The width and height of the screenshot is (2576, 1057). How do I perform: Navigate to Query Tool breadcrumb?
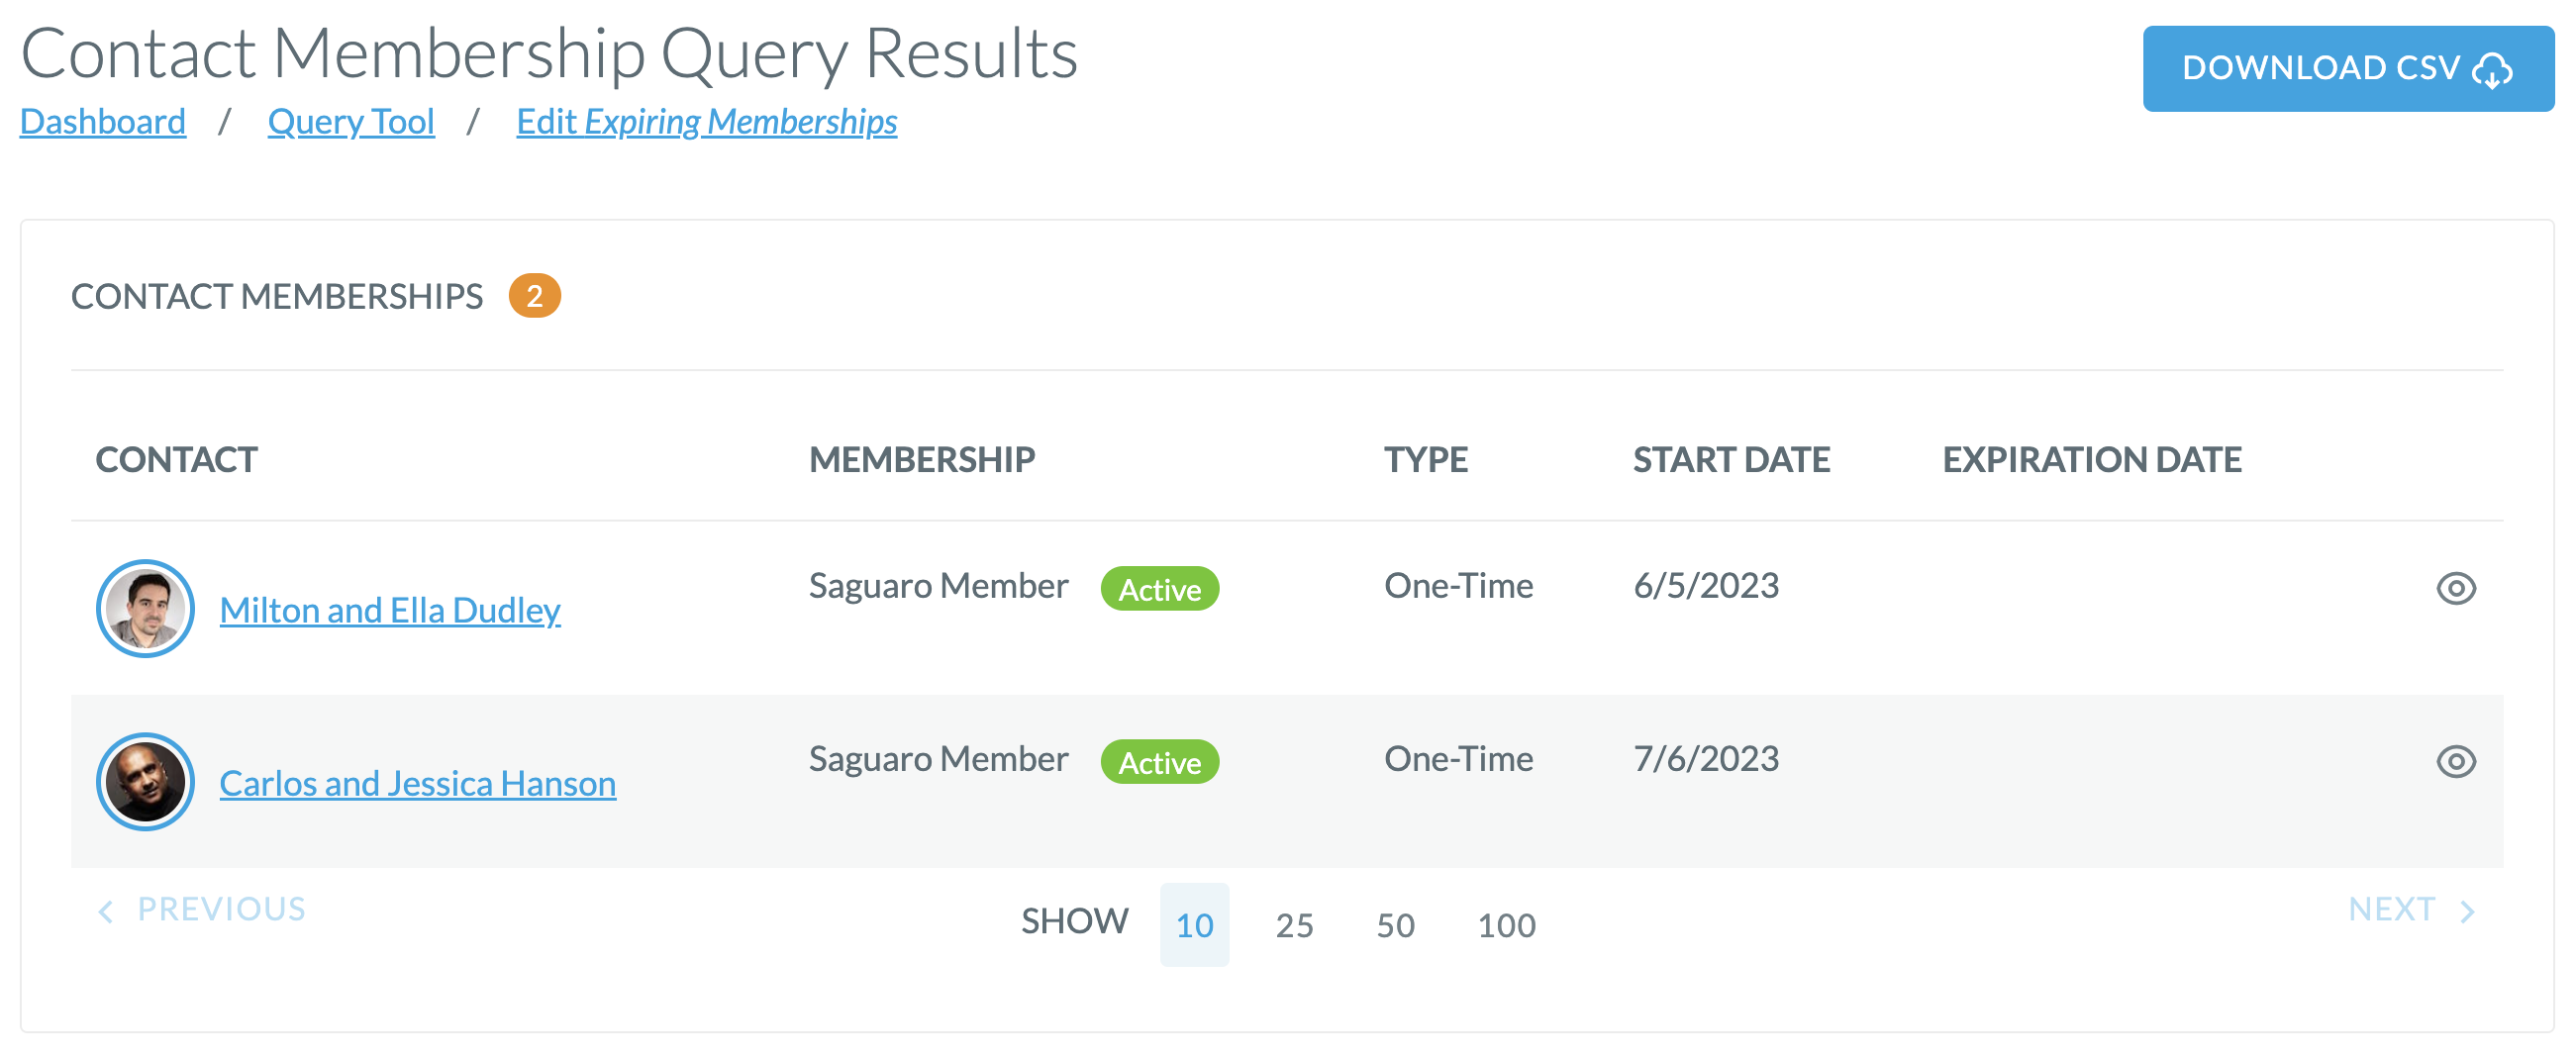point(351,121)
